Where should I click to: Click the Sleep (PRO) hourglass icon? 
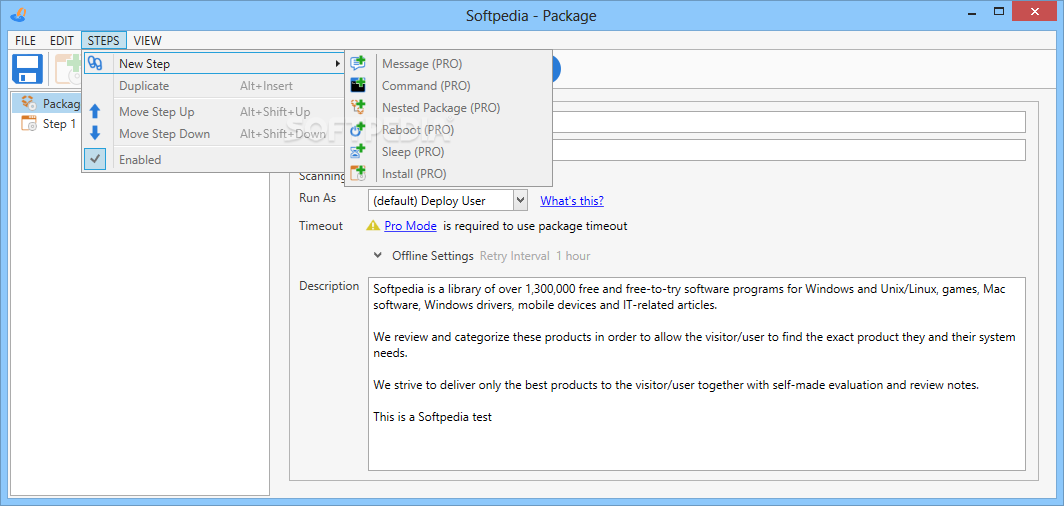pyautogui.click(x=358, y=151)
